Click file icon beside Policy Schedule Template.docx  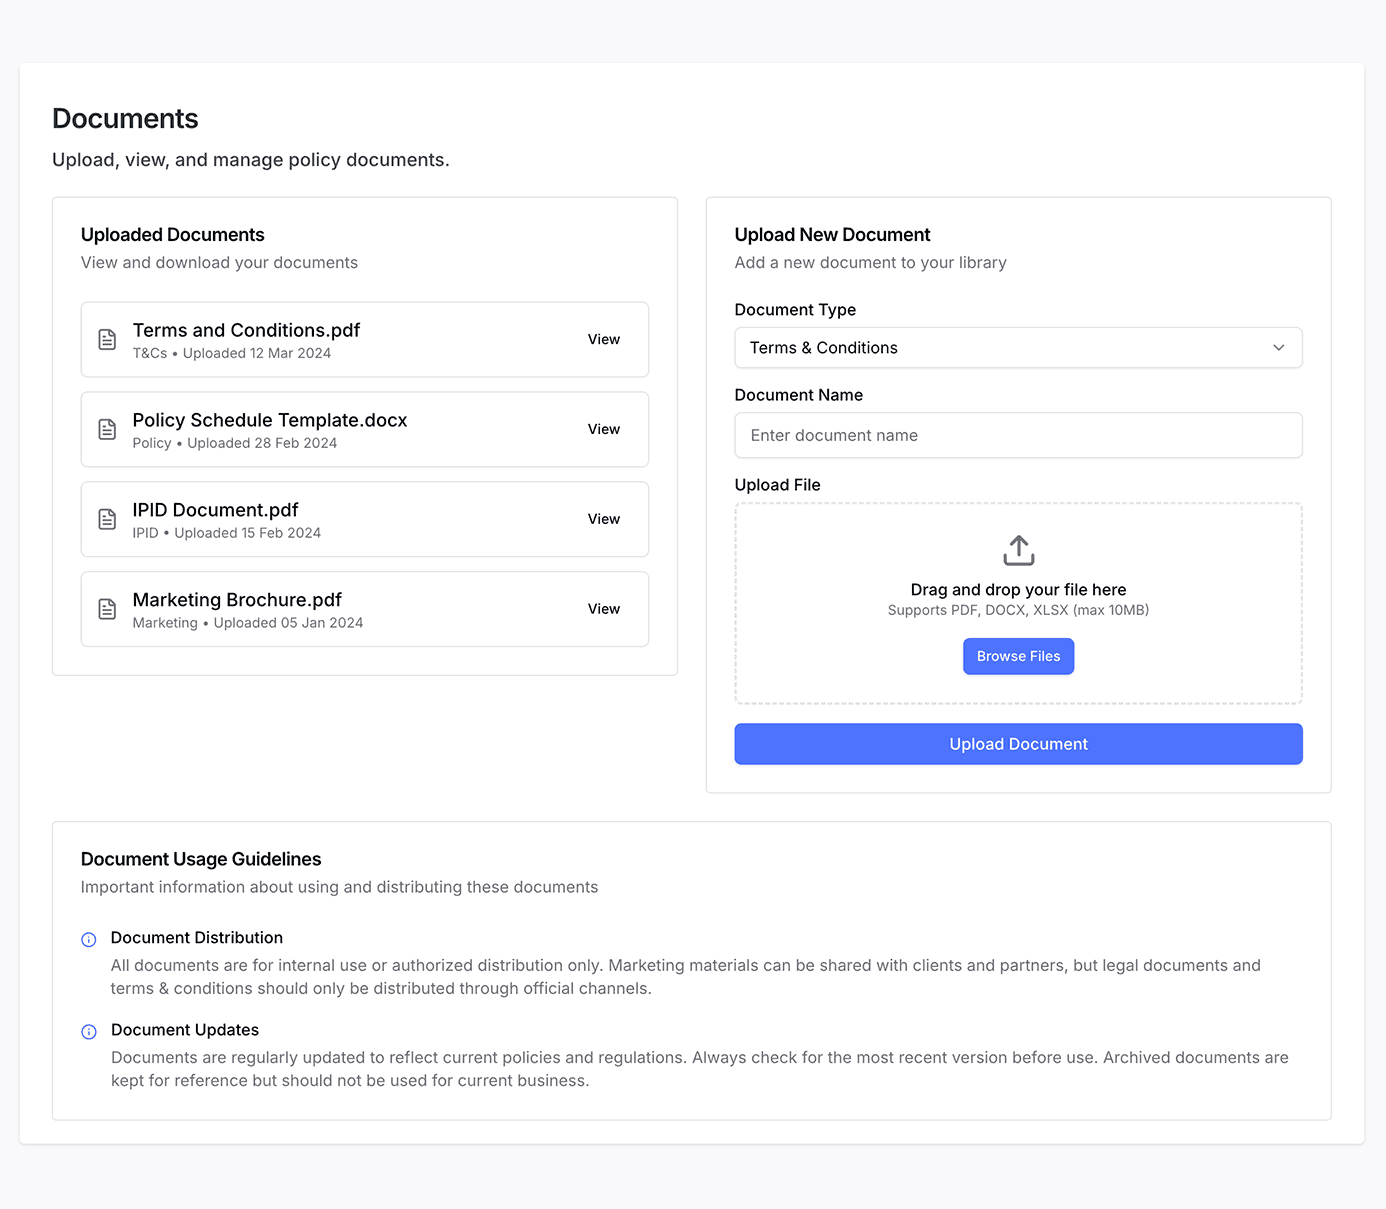107,430
